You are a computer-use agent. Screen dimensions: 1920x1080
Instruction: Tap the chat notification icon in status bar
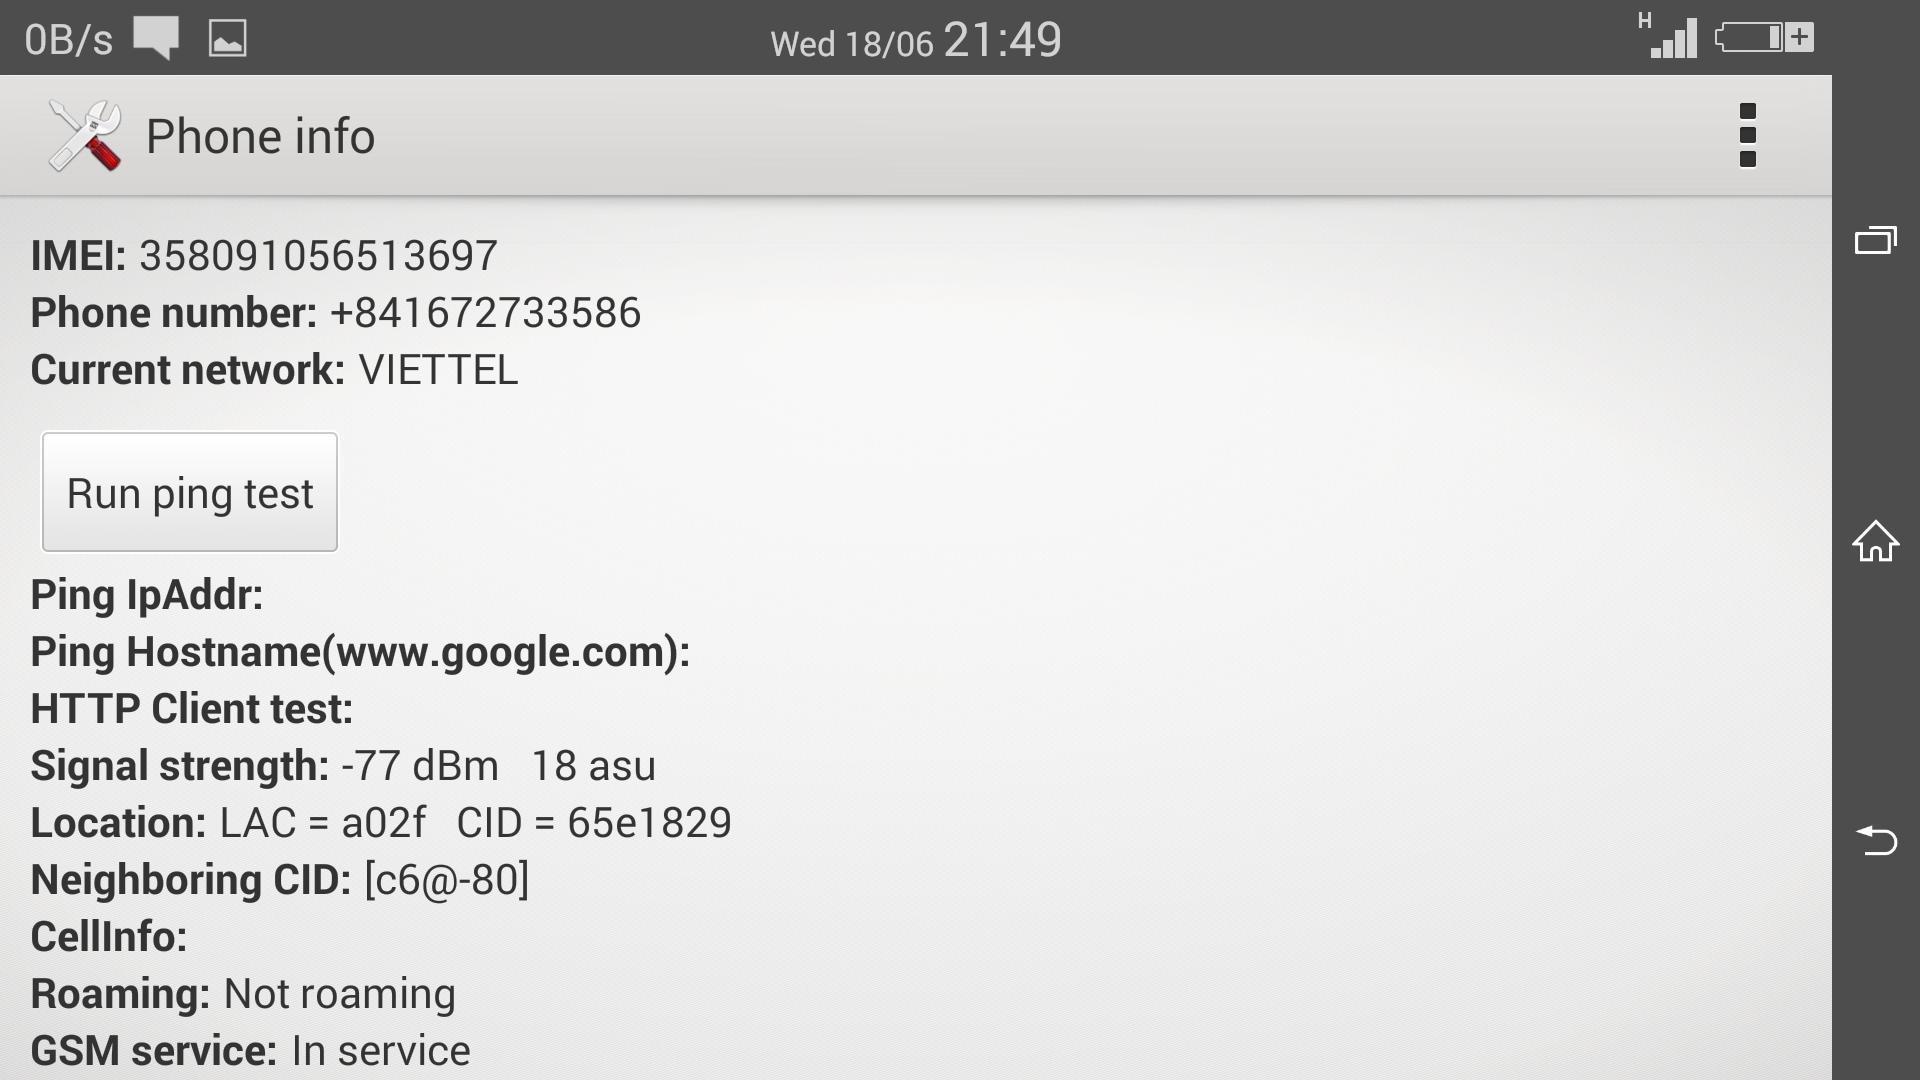pyautogui.click(x=158, y=37)
